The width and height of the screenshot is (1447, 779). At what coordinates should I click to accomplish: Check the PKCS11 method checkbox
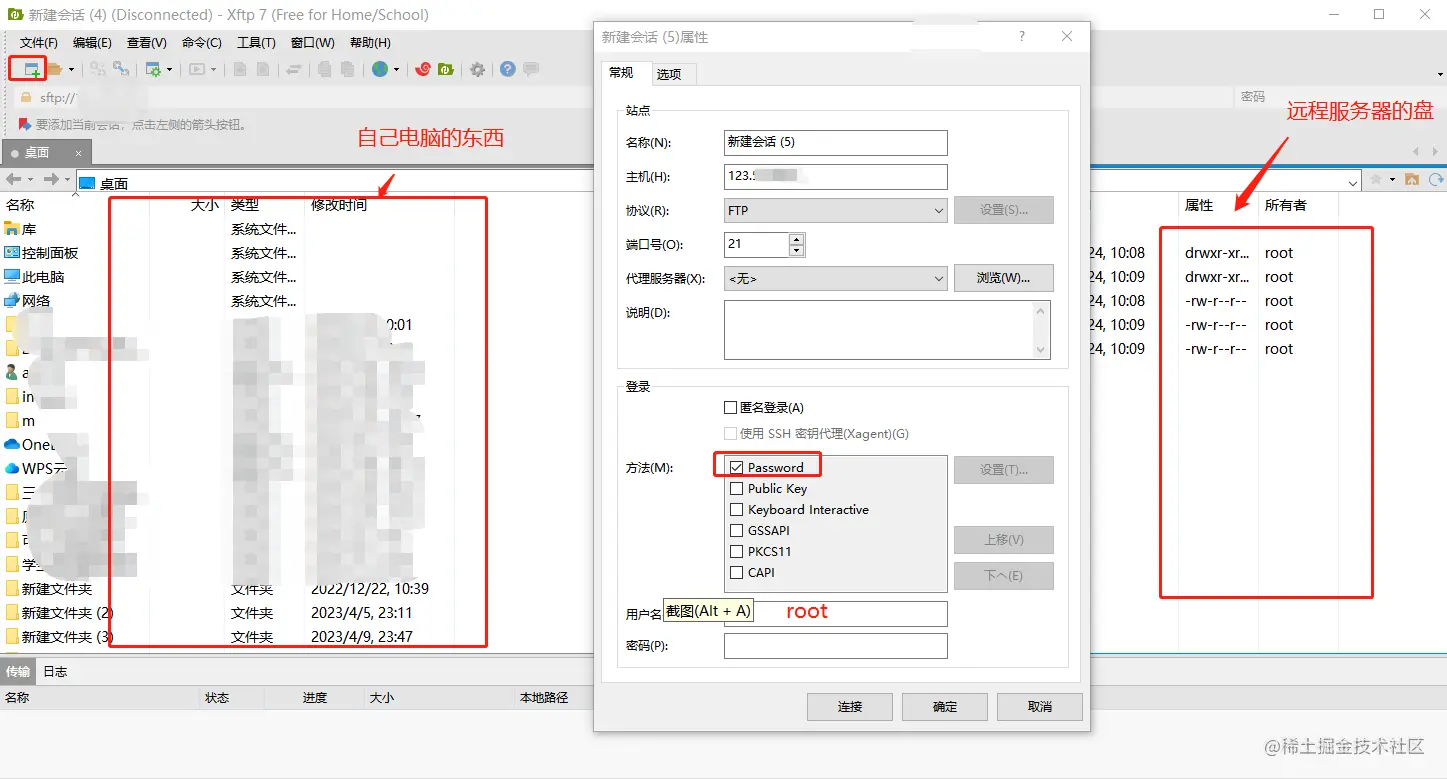coord(737,552)
